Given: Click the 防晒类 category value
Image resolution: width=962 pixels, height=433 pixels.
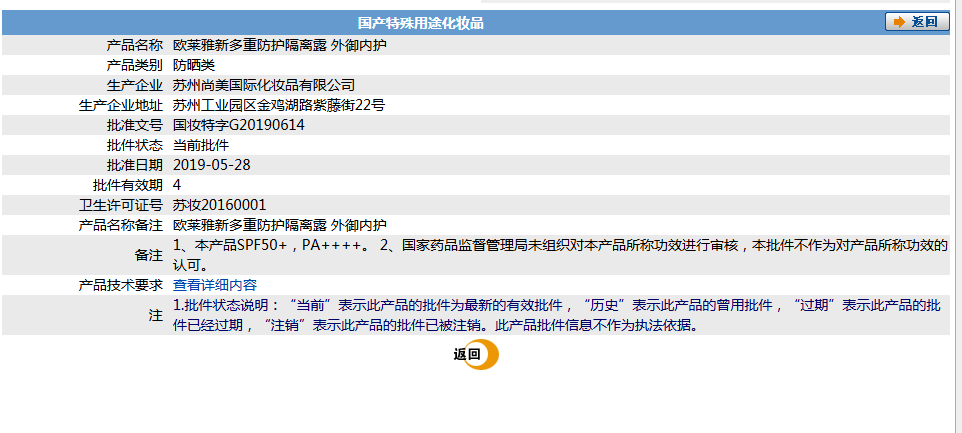Looking at the screenshot, I should click(x=194, y=65).
